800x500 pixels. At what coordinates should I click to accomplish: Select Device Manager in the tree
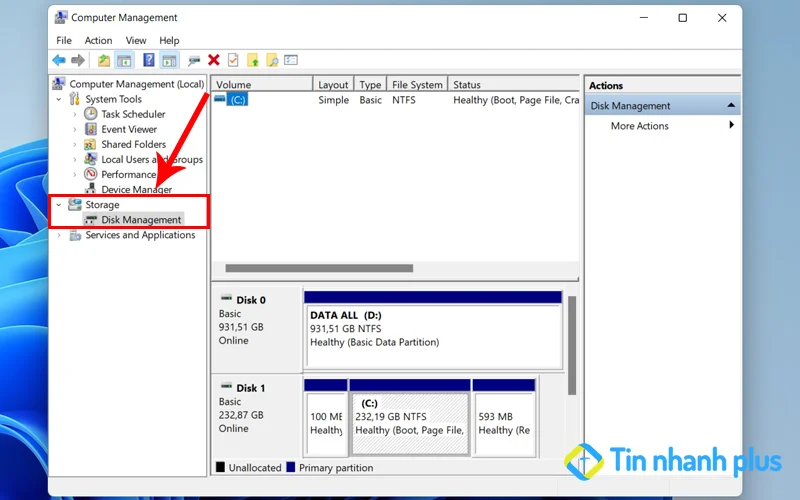pos(136,190)
